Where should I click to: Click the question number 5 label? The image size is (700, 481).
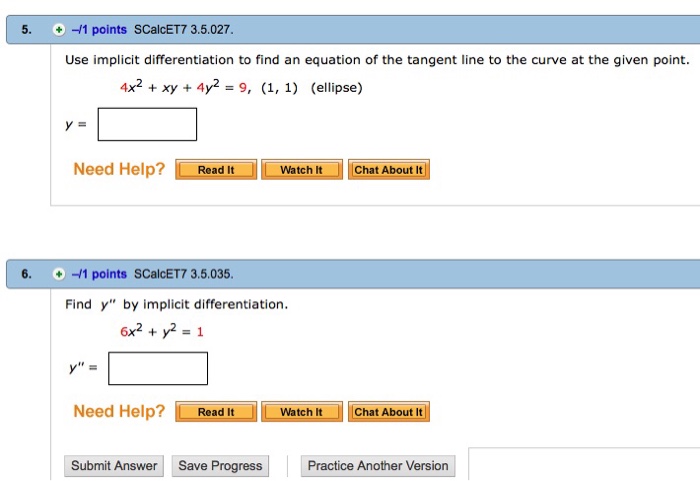click(26, 30)
